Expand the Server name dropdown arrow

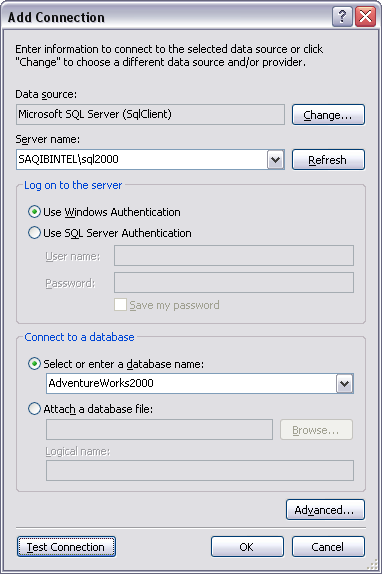pyautogui.click(x=276, y=160)
